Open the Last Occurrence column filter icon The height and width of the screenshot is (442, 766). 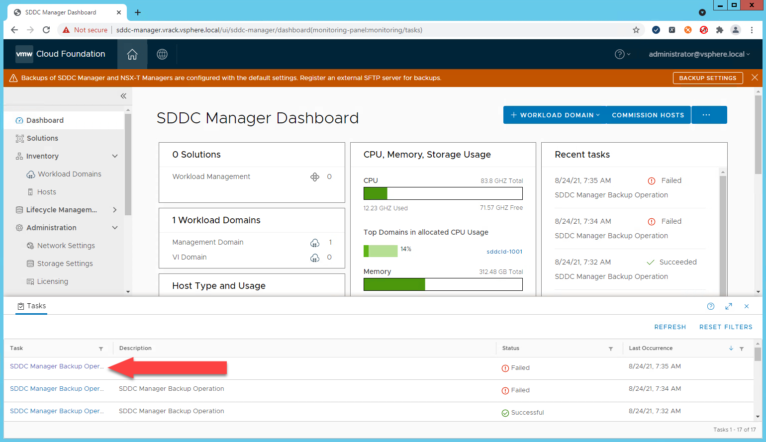tap(742, 349)
